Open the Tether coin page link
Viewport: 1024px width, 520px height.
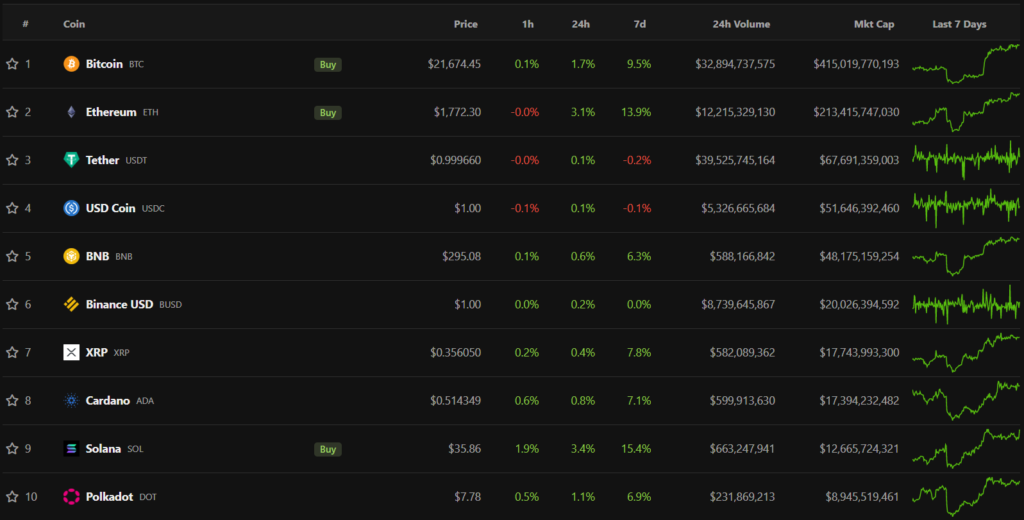click(x=102, y=160)
